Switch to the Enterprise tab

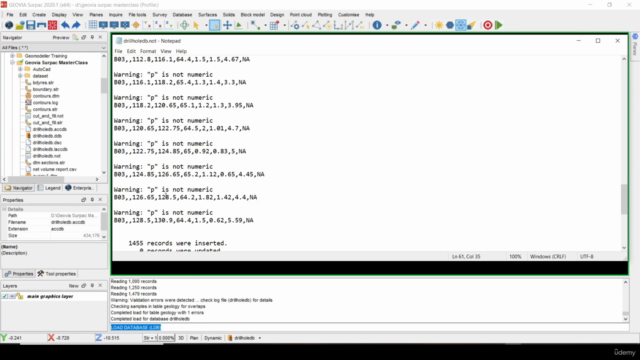80,188
